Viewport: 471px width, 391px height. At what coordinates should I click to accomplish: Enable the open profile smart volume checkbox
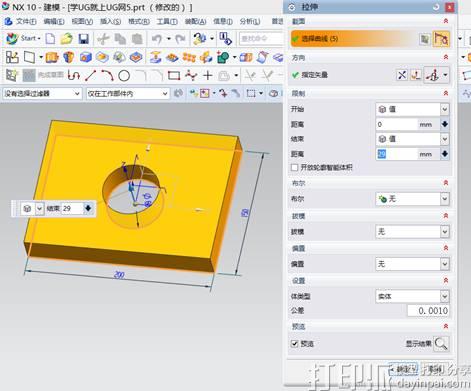click(x=294, y=167)
